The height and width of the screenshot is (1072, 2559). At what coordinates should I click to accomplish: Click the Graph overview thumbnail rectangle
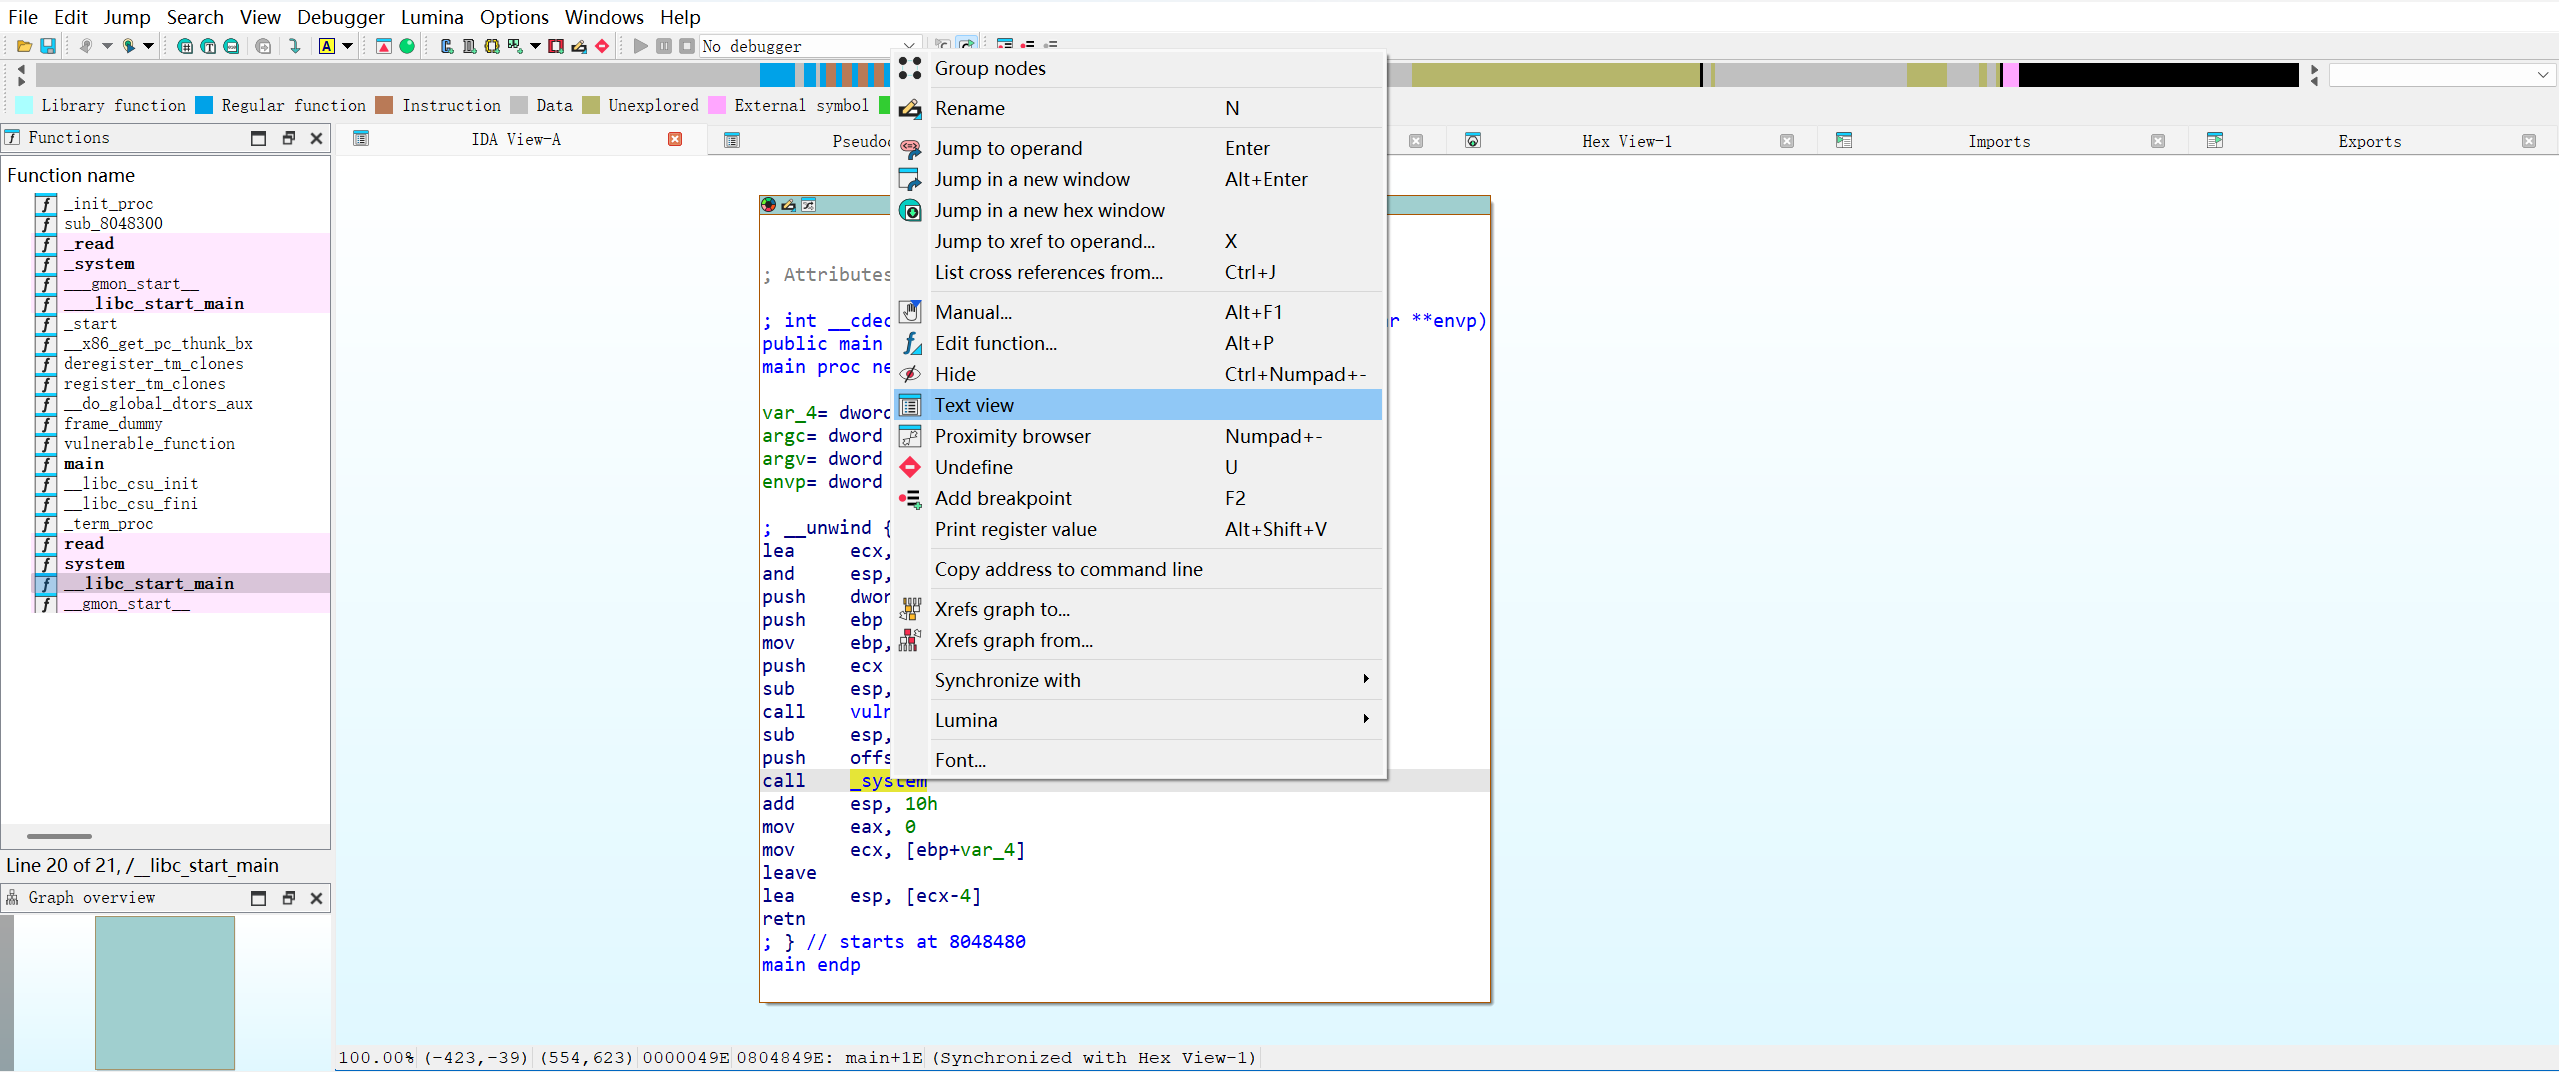[x=165, y=993]
